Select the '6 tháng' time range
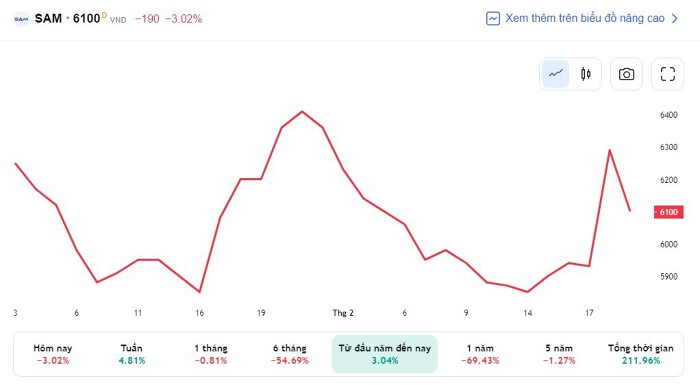Image resolution: width=700 pixels, height=385 pixels. [290, 354]
